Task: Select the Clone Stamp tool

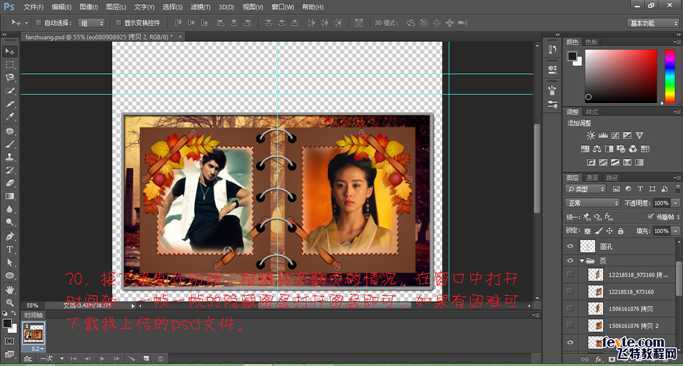Action: point(10,157)
